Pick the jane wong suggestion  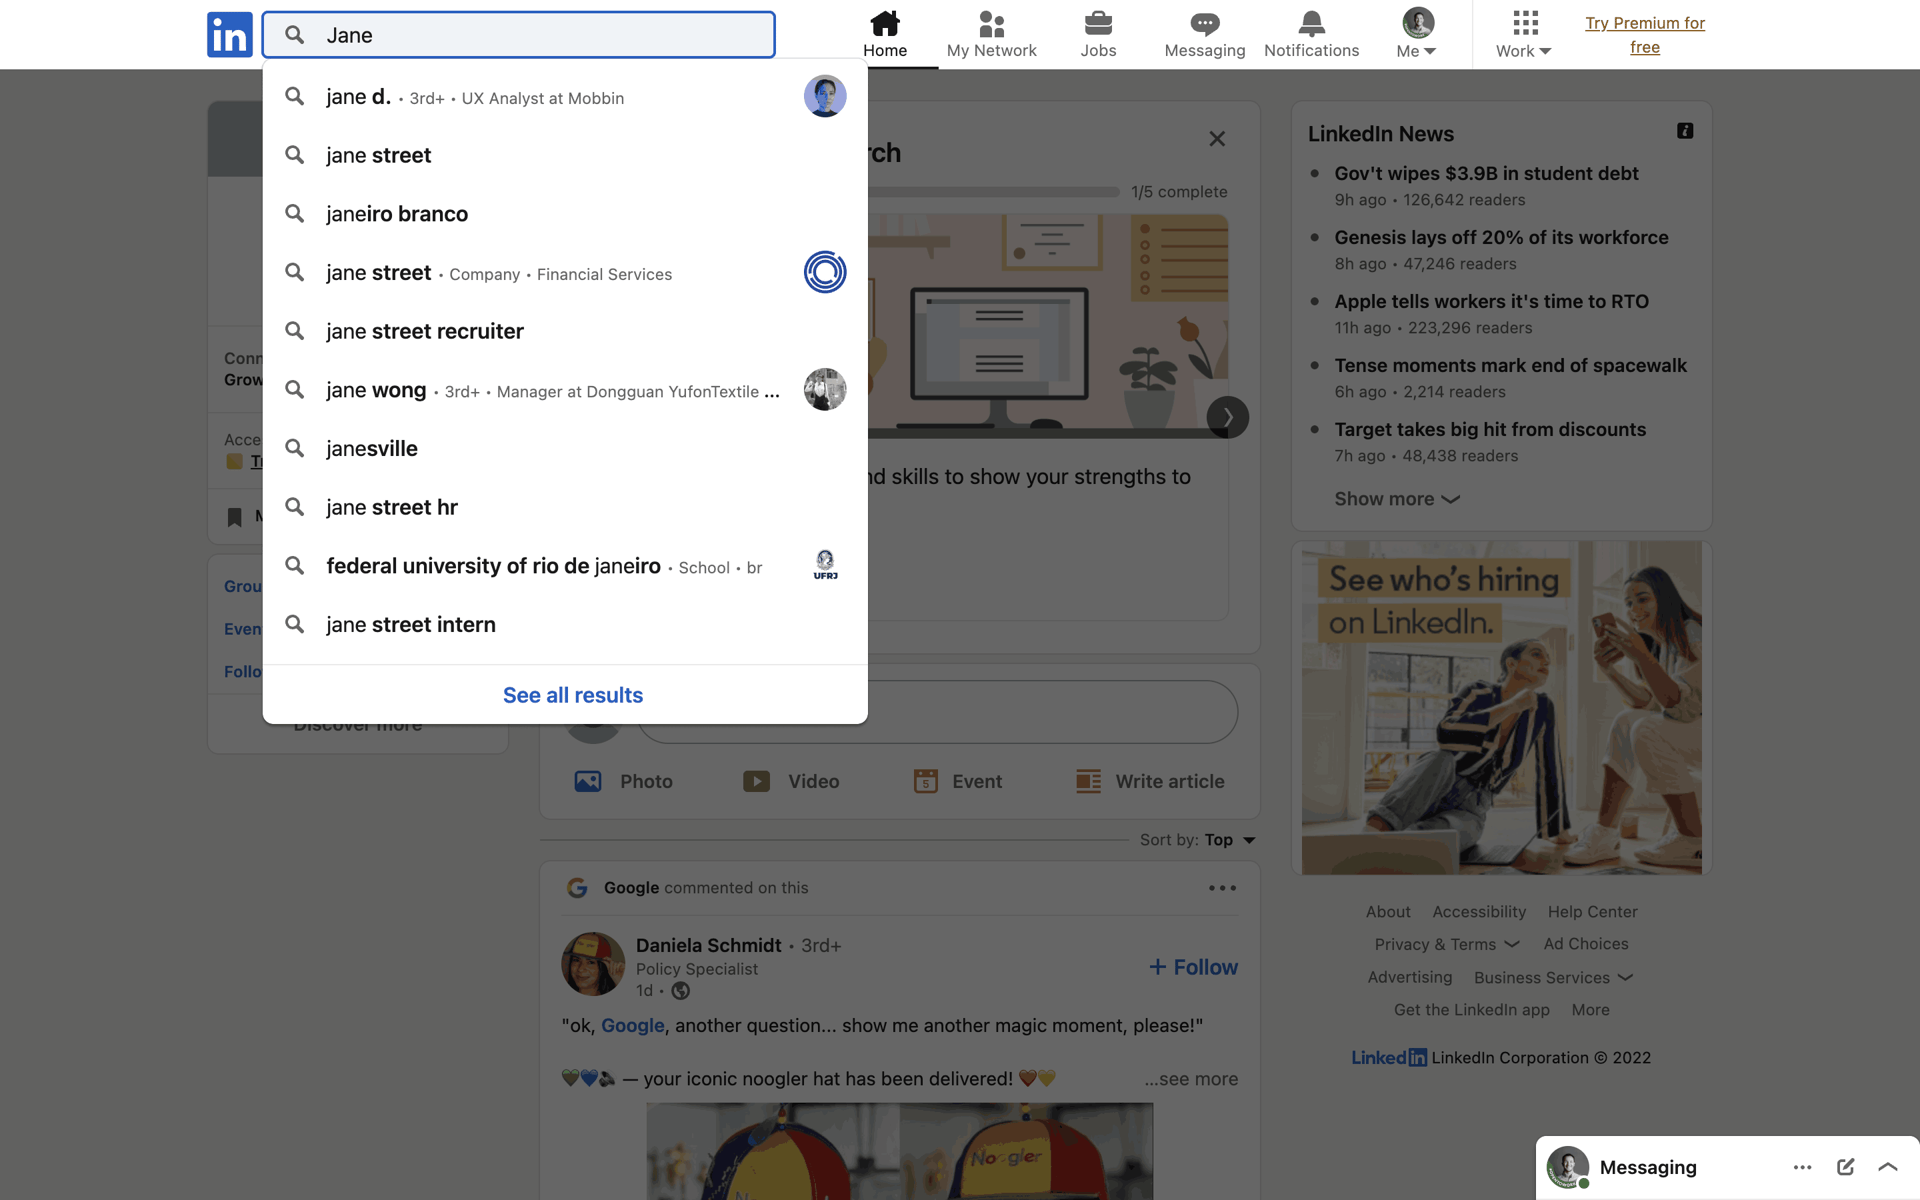(x=565, y=390)
